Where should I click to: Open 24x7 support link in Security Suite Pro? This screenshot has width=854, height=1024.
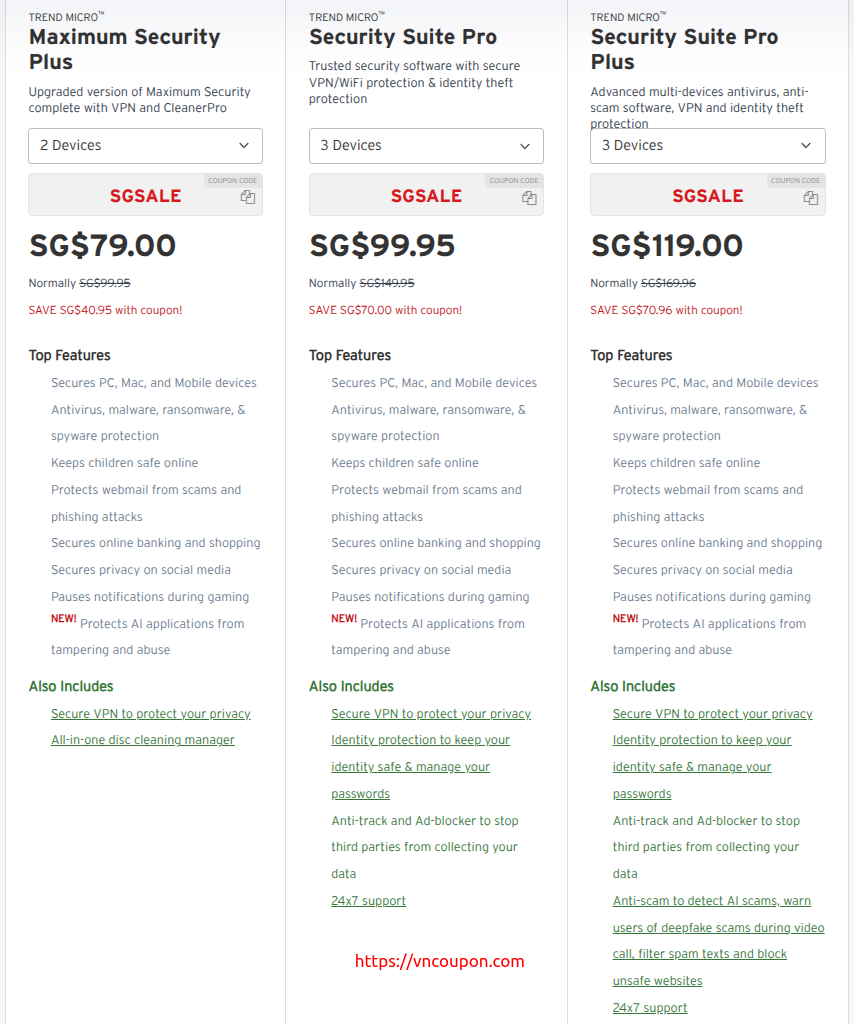[368, 901]
